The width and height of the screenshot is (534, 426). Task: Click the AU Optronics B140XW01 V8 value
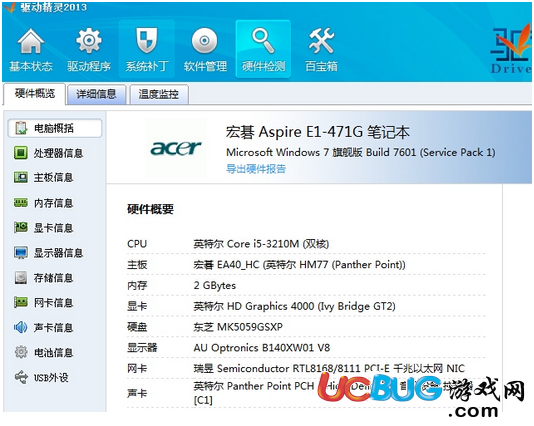coord(262,348)
